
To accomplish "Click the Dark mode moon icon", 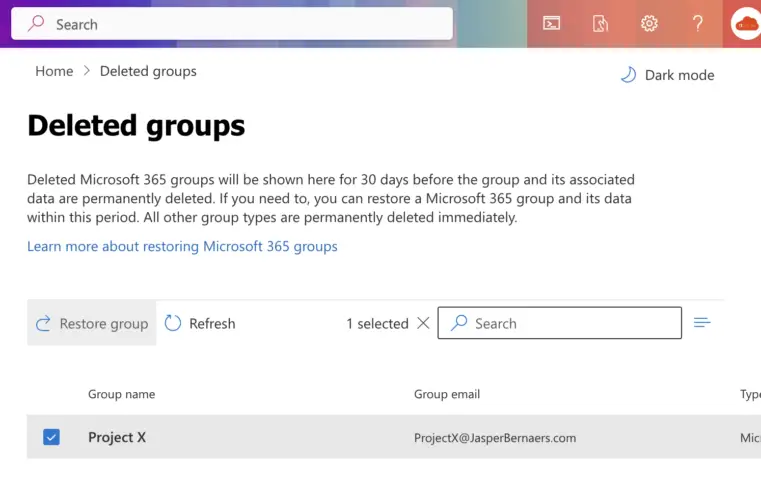I will pyautogui.click(x=629, y=75).
